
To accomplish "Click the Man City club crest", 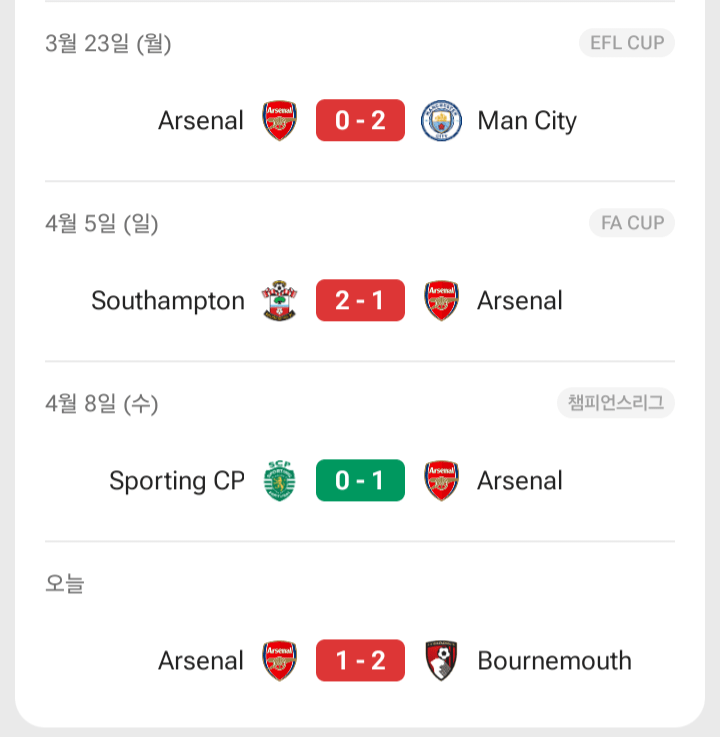I will point(441,121).
